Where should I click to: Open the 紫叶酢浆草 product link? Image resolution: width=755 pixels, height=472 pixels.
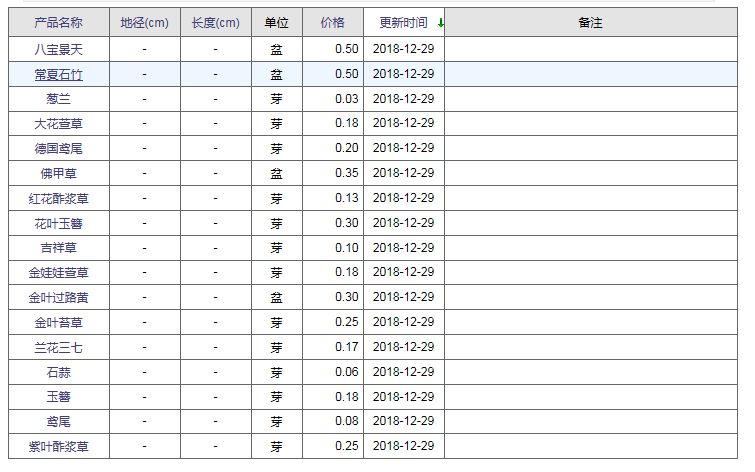click(58, 447)
